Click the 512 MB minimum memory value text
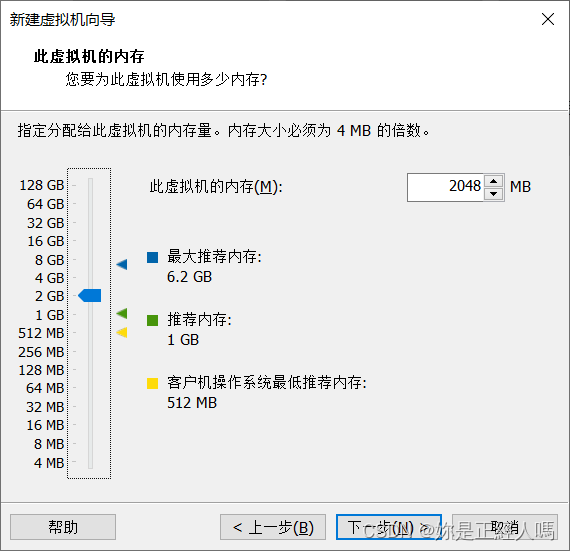 coord(192,403)
